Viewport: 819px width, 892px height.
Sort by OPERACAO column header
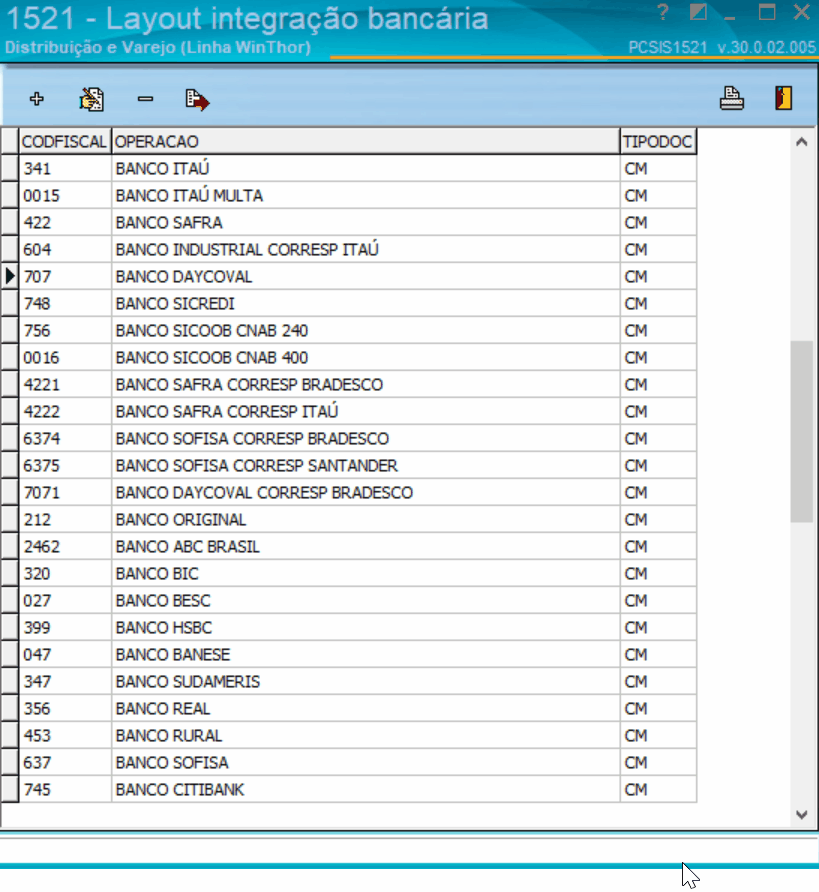tap(366, 141)
